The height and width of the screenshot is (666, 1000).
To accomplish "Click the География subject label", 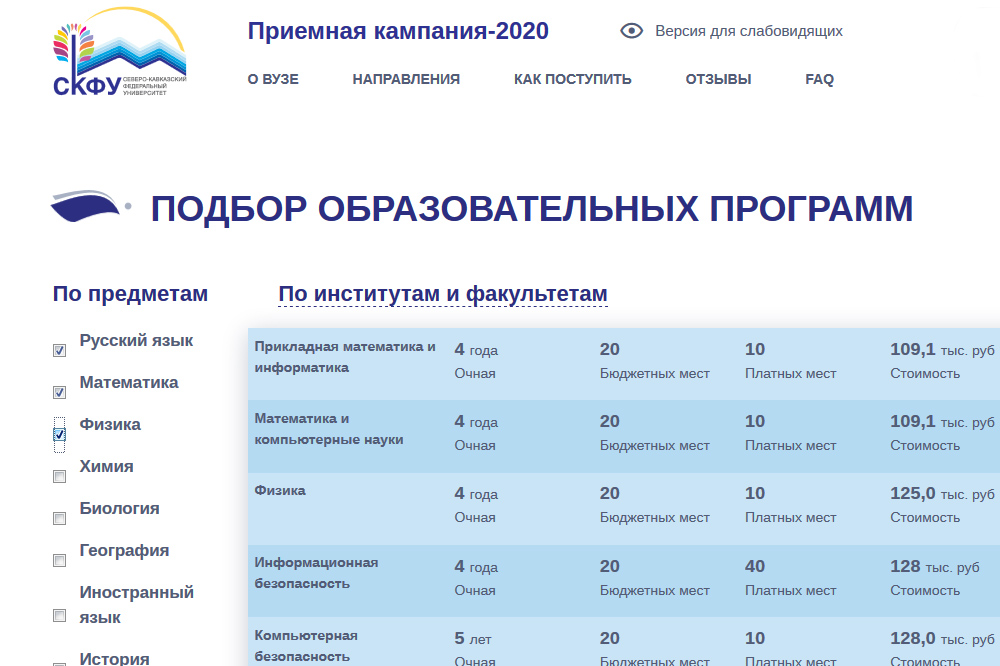I will (124, 551).
